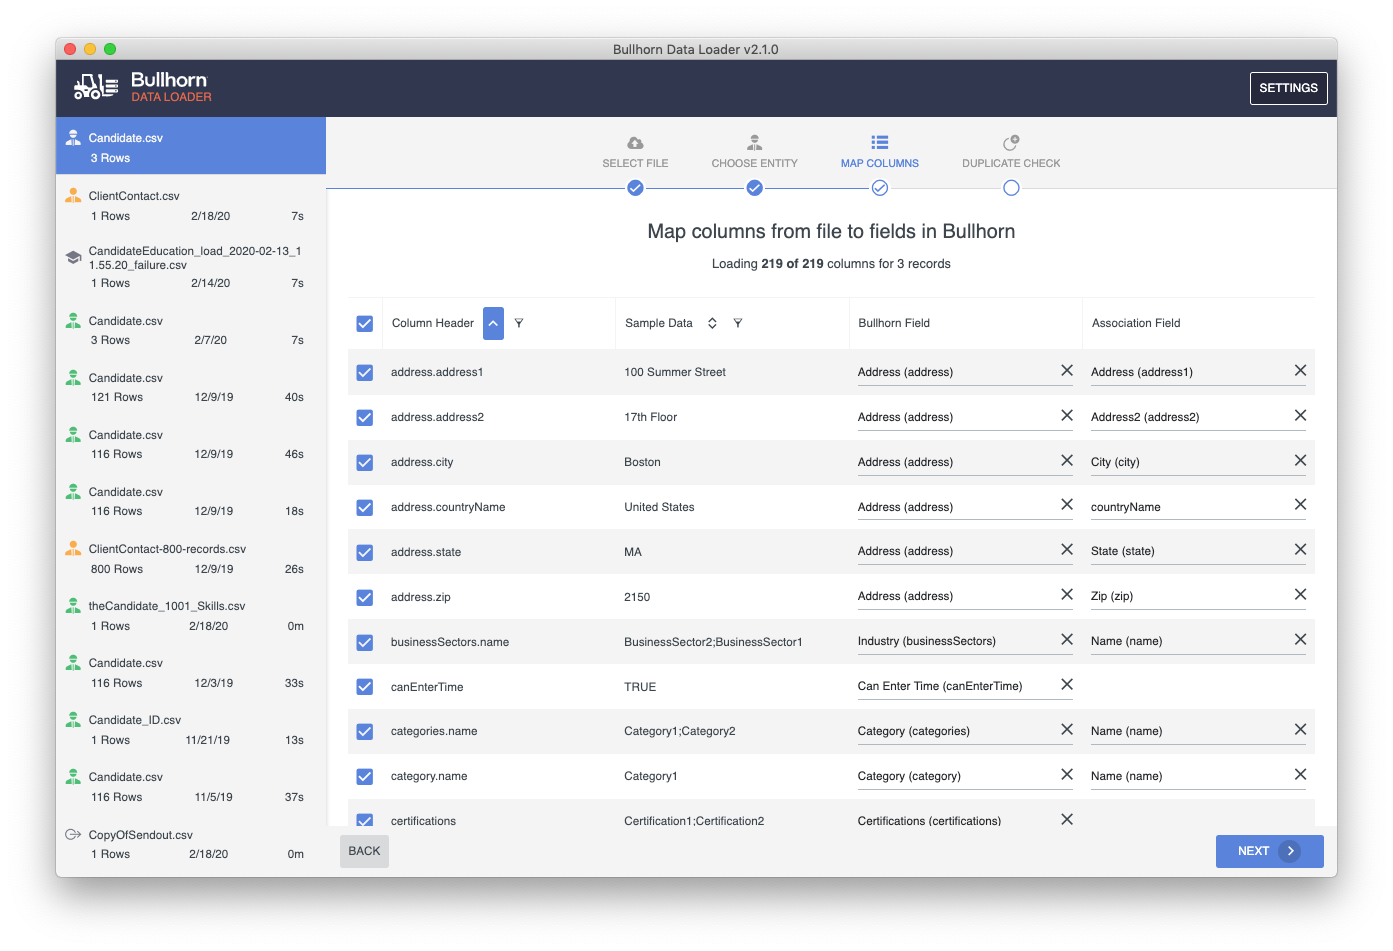Open theCandidate_1001_Skills.csv history entry
The width and height of the screenshot is (1393, 951).
(x=191, y=615)
